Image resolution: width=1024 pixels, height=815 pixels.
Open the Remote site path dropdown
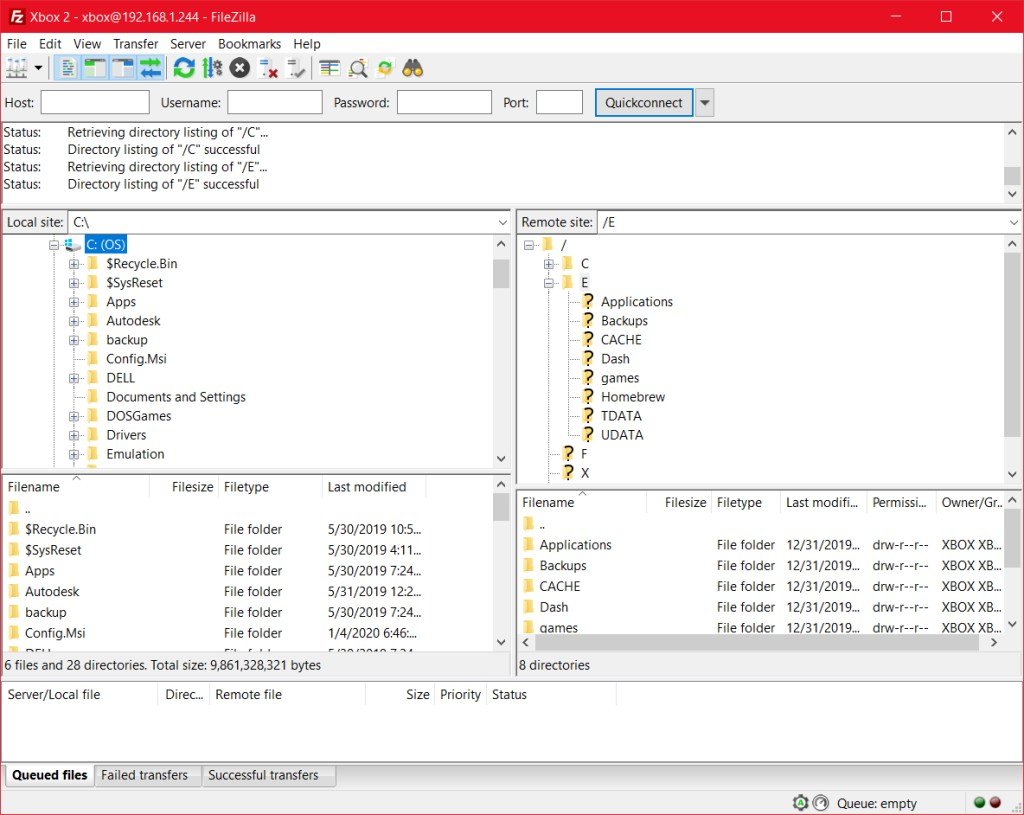click(1014, 223)
